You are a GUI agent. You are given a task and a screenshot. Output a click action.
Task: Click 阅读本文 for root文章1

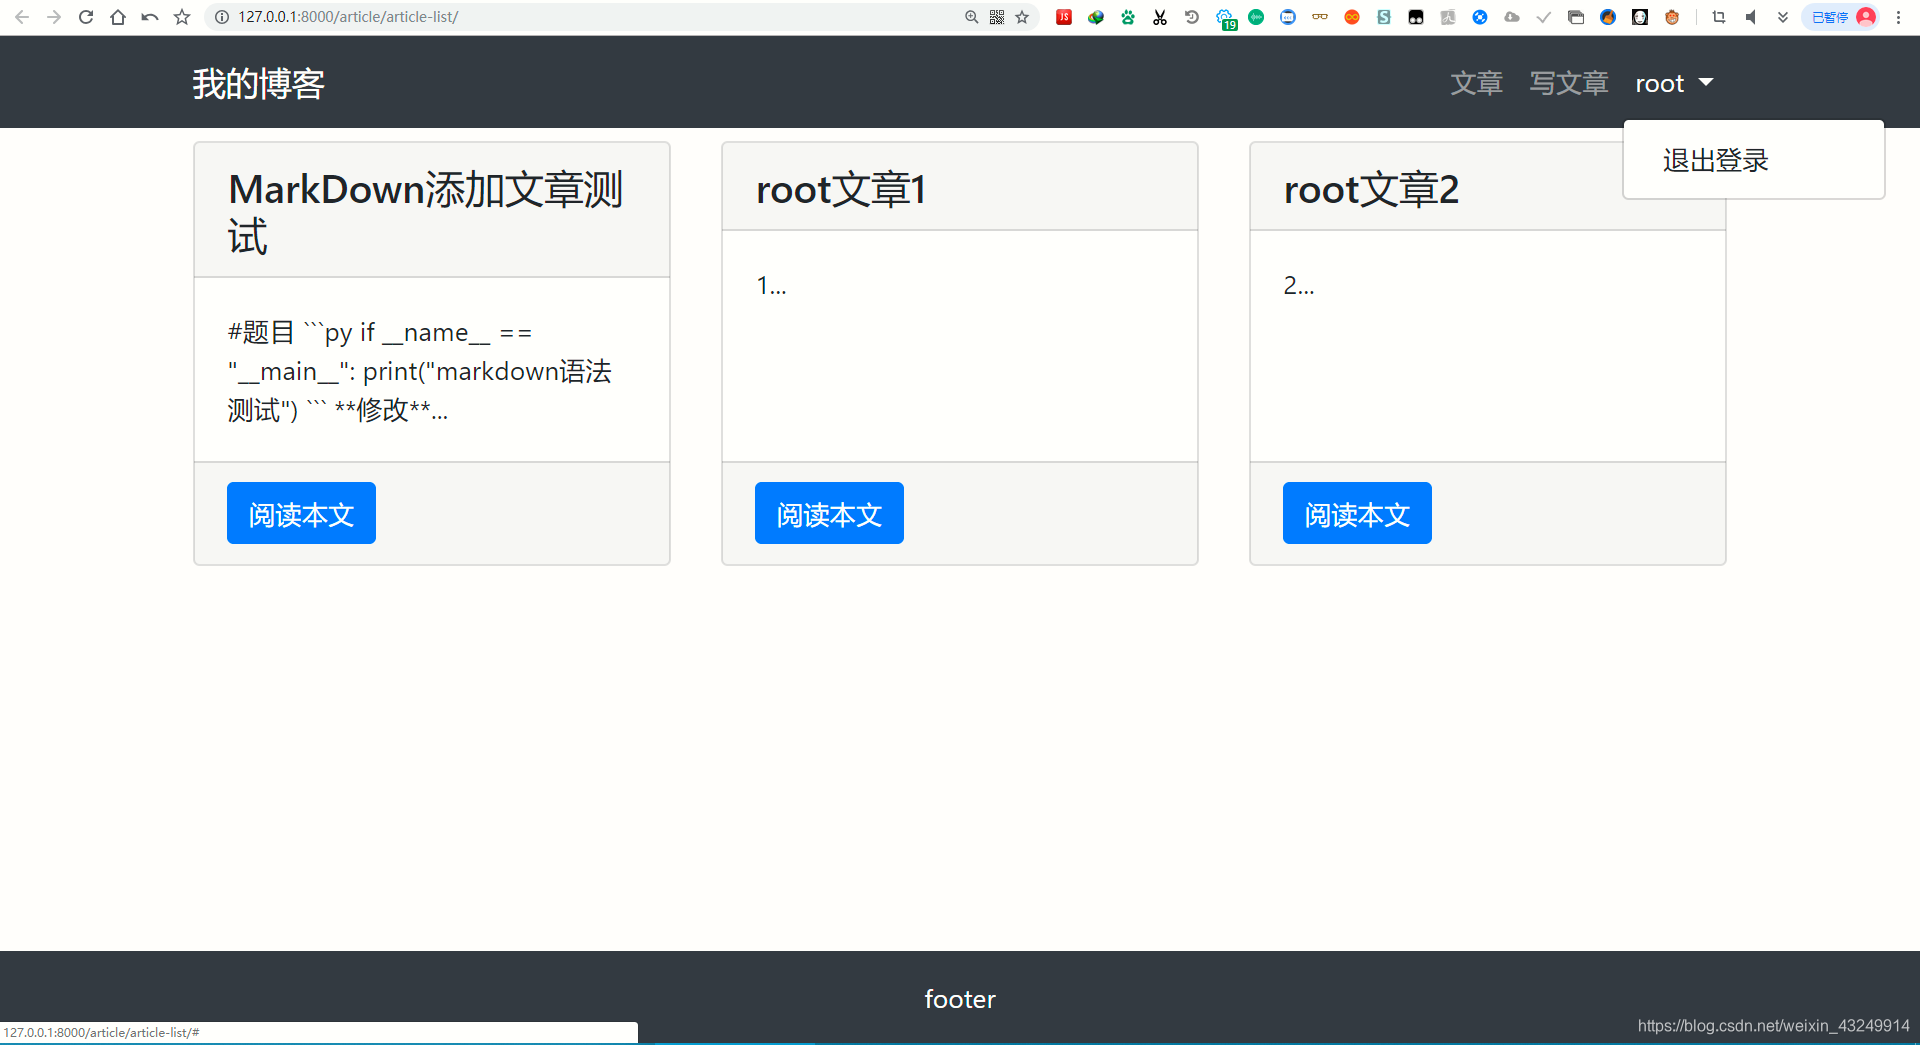pyautogui.click(x=829, y=513)
